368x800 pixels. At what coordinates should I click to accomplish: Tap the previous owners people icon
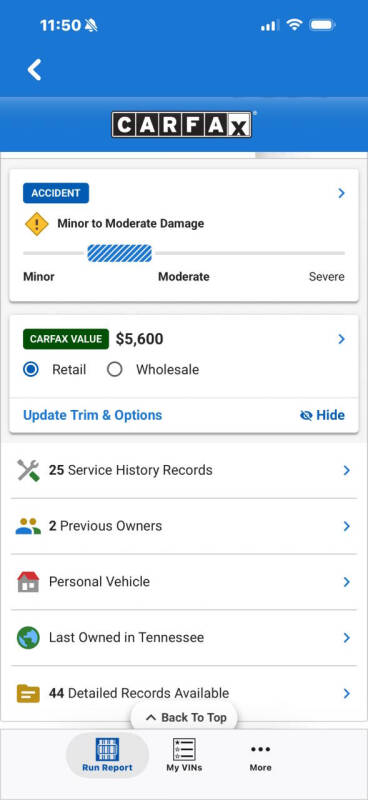tap(28, 526)
